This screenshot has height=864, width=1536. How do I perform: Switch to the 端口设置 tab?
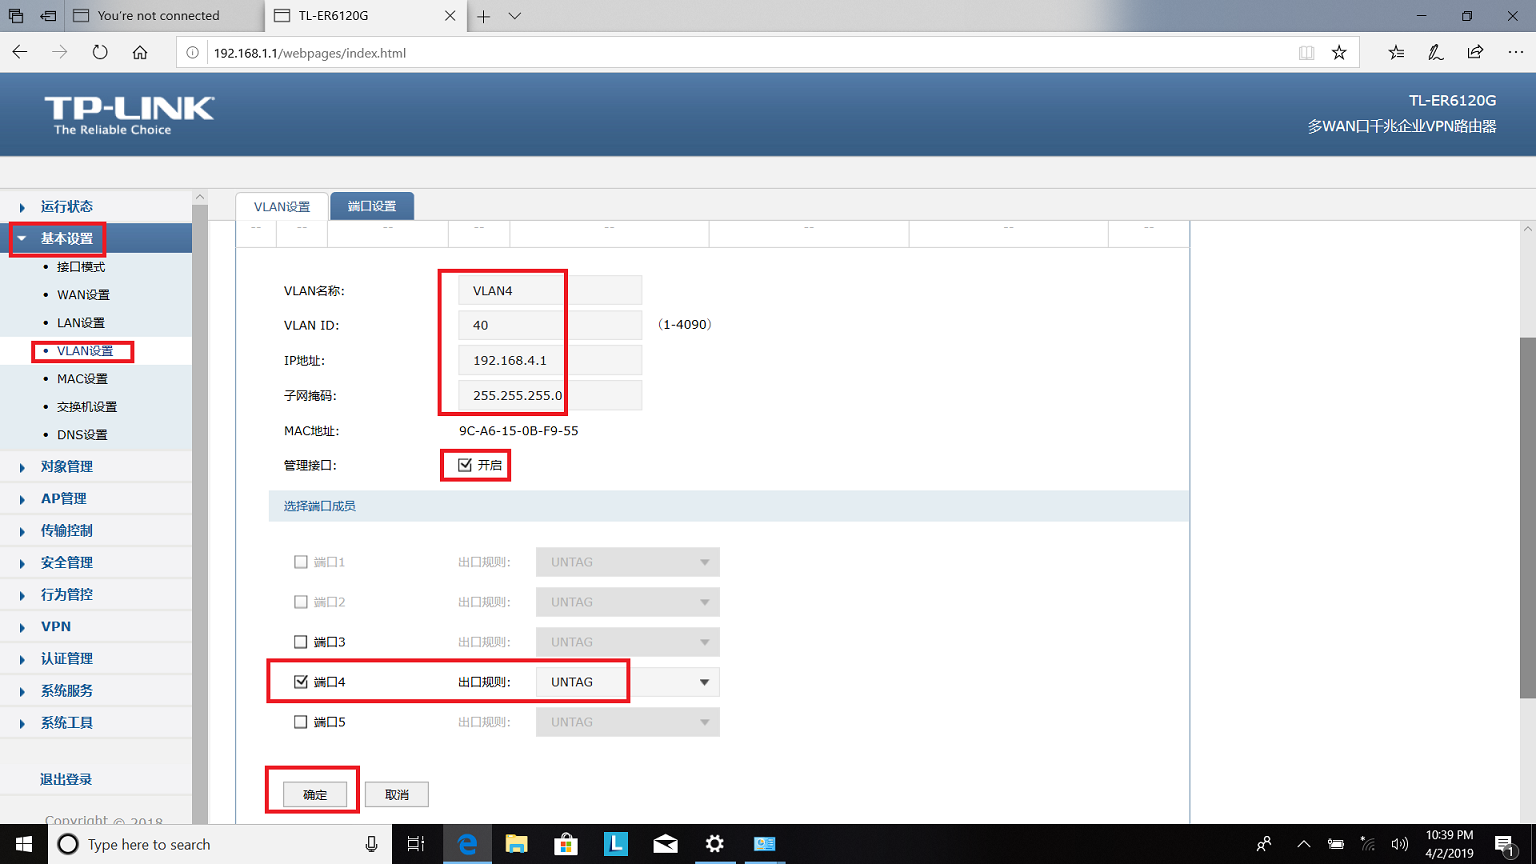(x=372, y=205)
